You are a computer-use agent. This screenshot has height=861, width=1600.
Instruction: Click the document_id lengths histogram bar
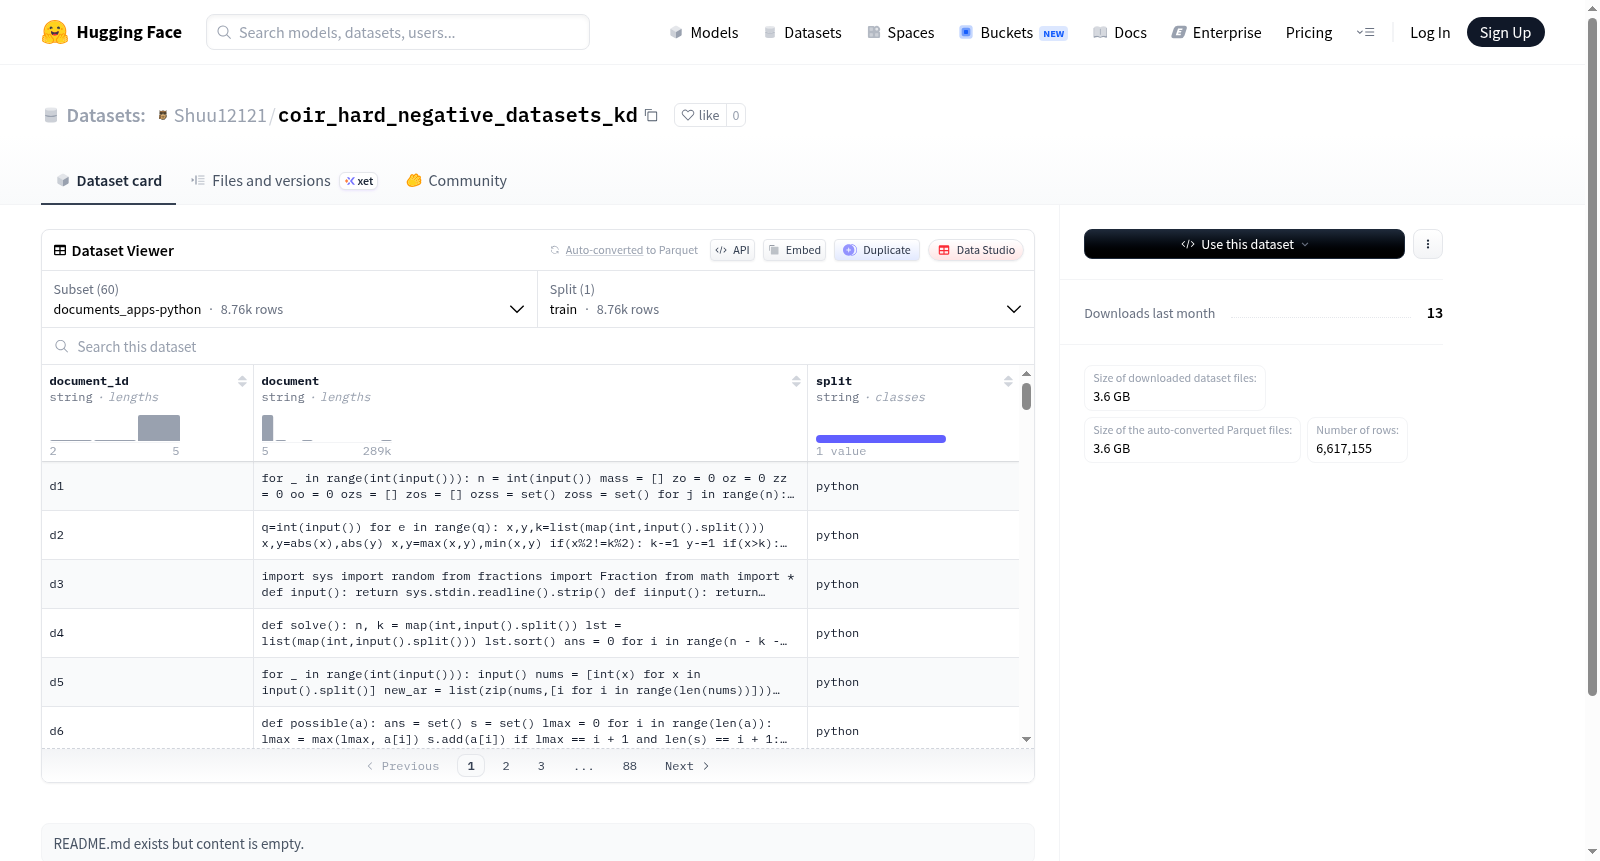point(159,428)
